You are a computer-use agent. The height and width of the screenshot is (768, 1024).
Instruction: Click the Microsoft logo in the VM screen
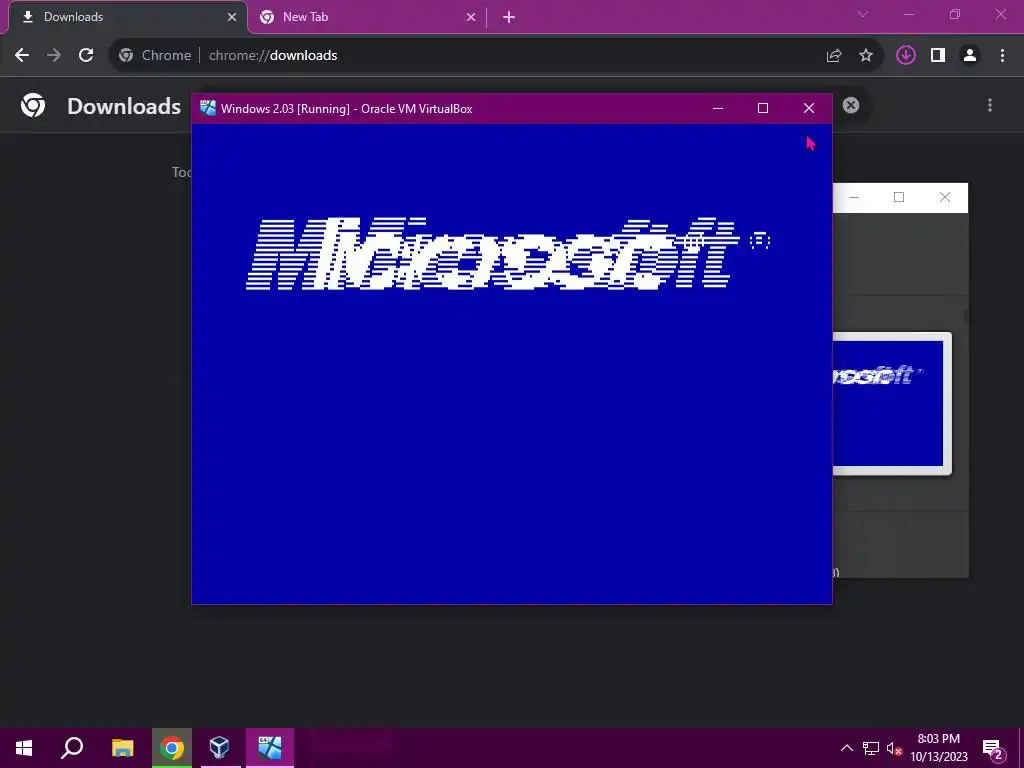pos(508,253)
